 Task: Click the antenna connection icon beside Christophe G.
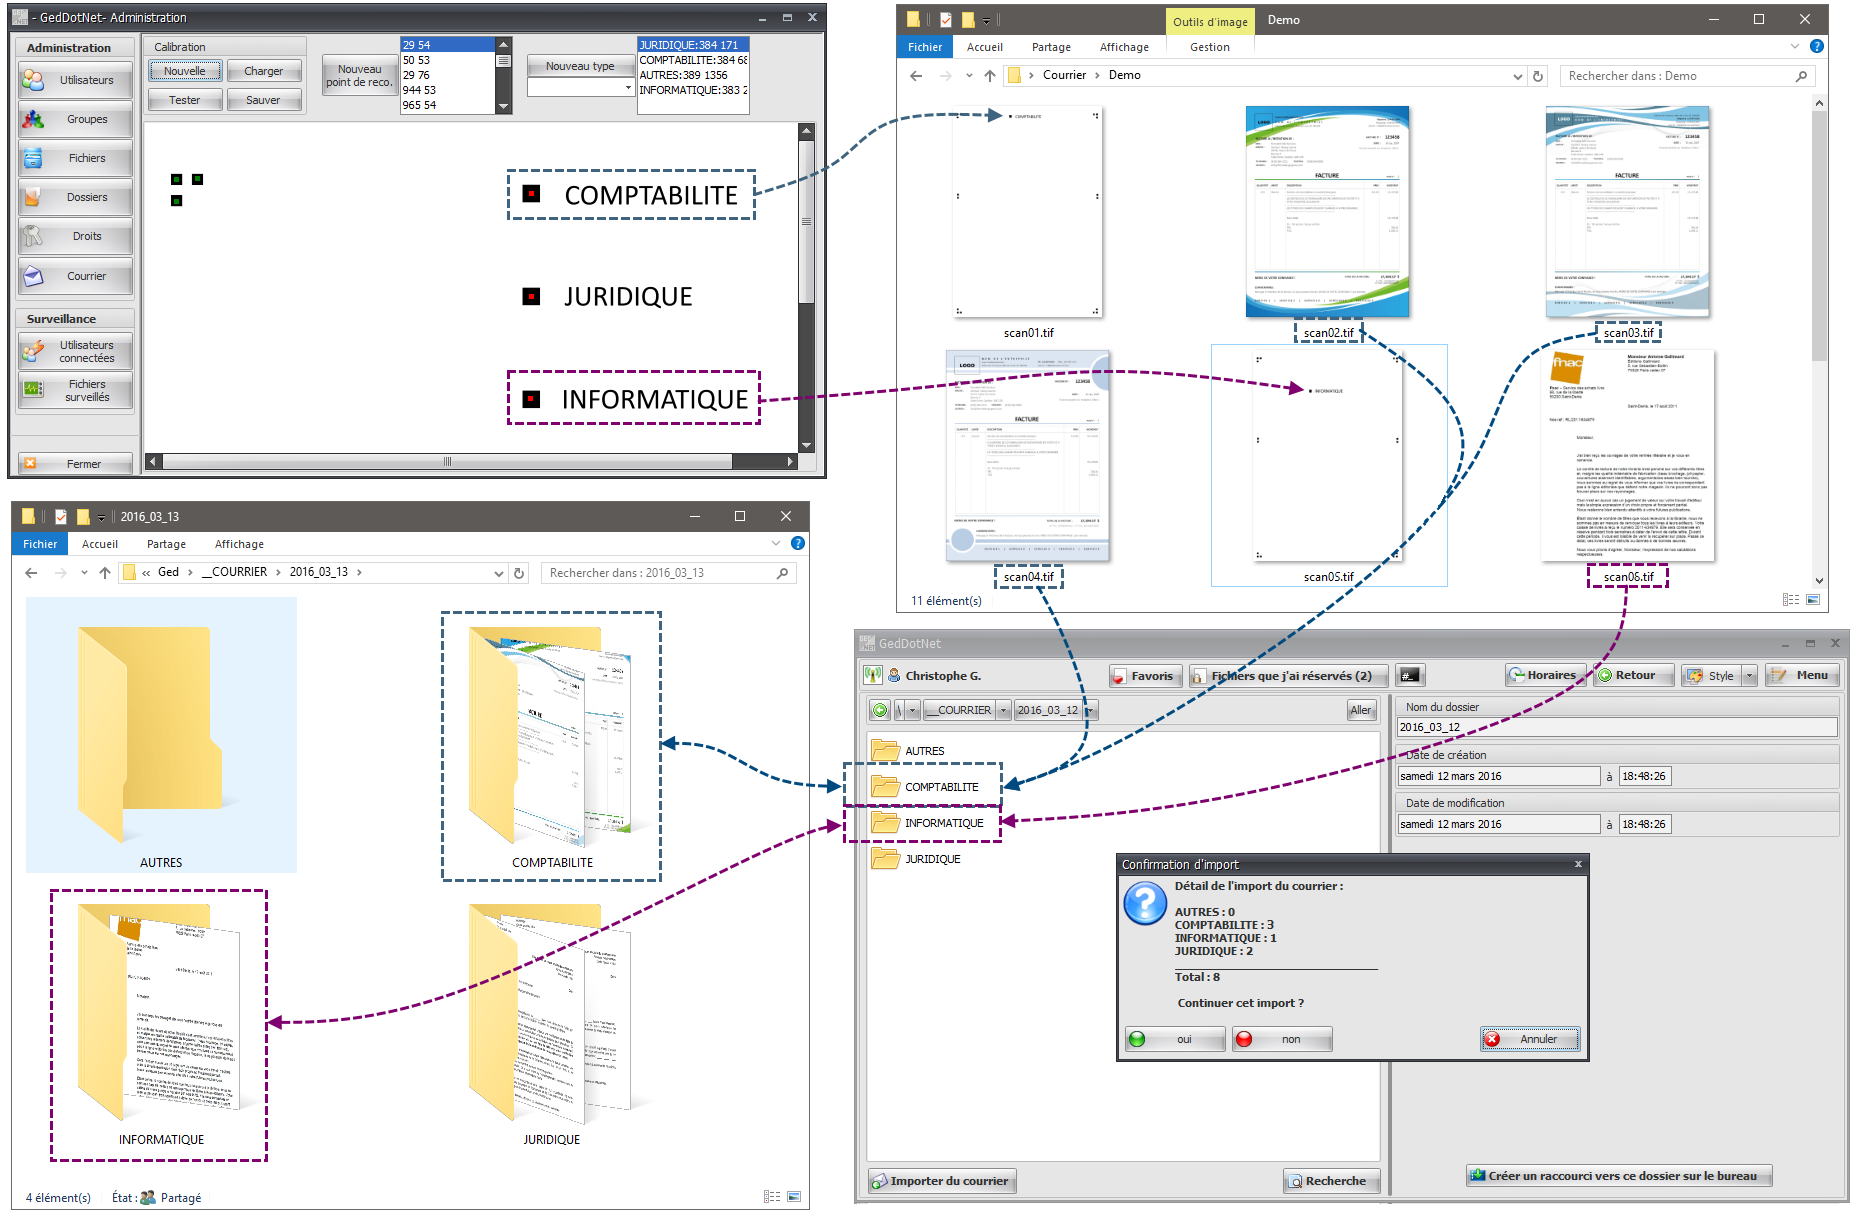click(x=873, y=675)
